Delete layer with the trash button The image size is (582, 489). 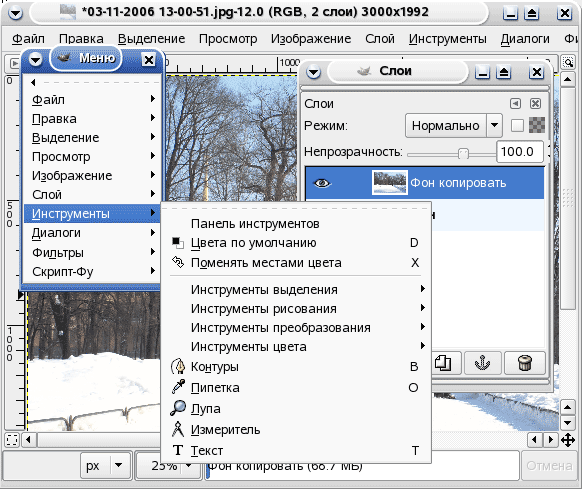(524, 363)
